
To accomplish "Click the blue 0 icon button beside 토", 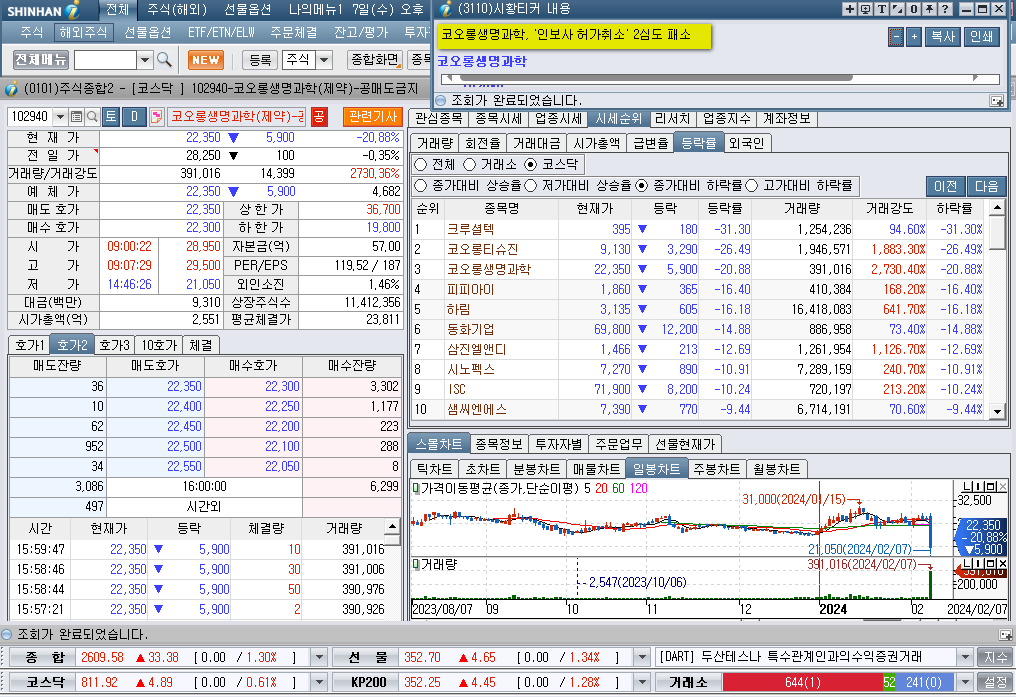I will pyautogui.click(x=134, y=117).
